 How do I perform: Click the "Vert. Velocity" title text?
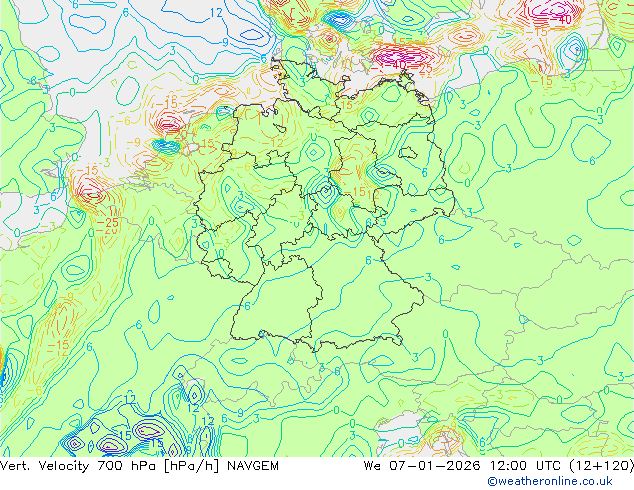click(44, 466)
